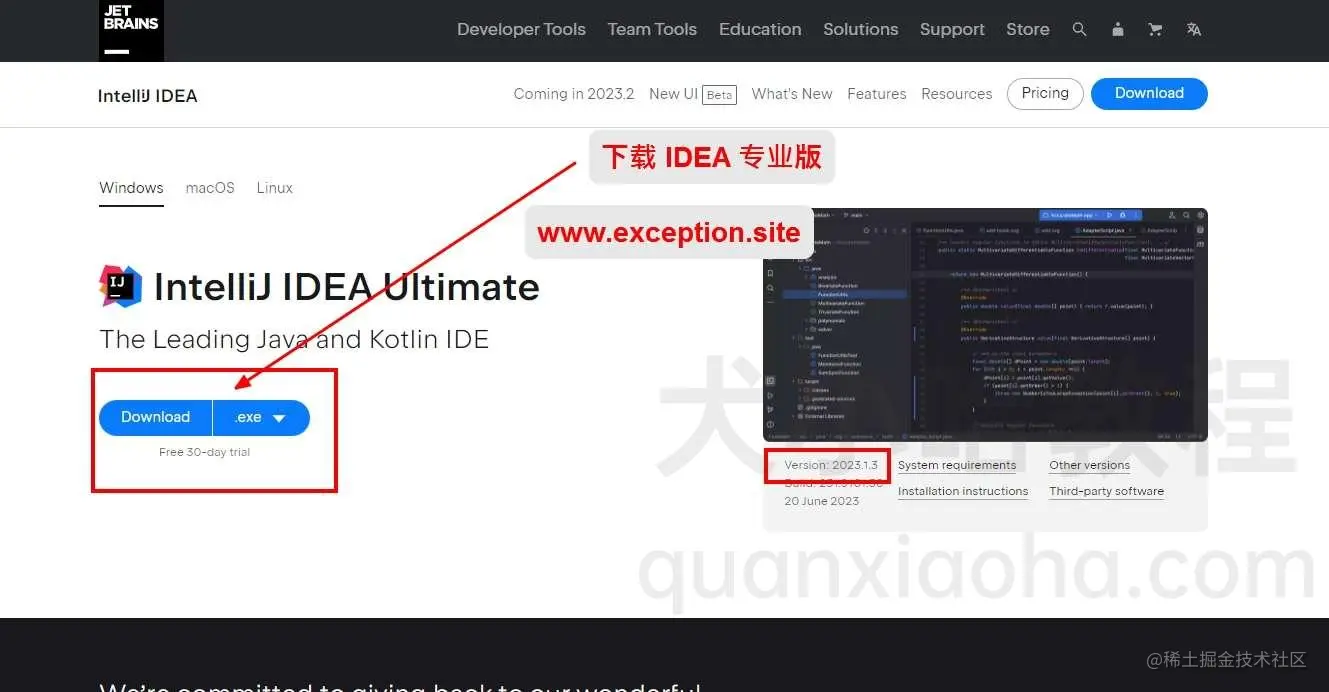Expand the .exe installer format dropdown

pos(260,417)
